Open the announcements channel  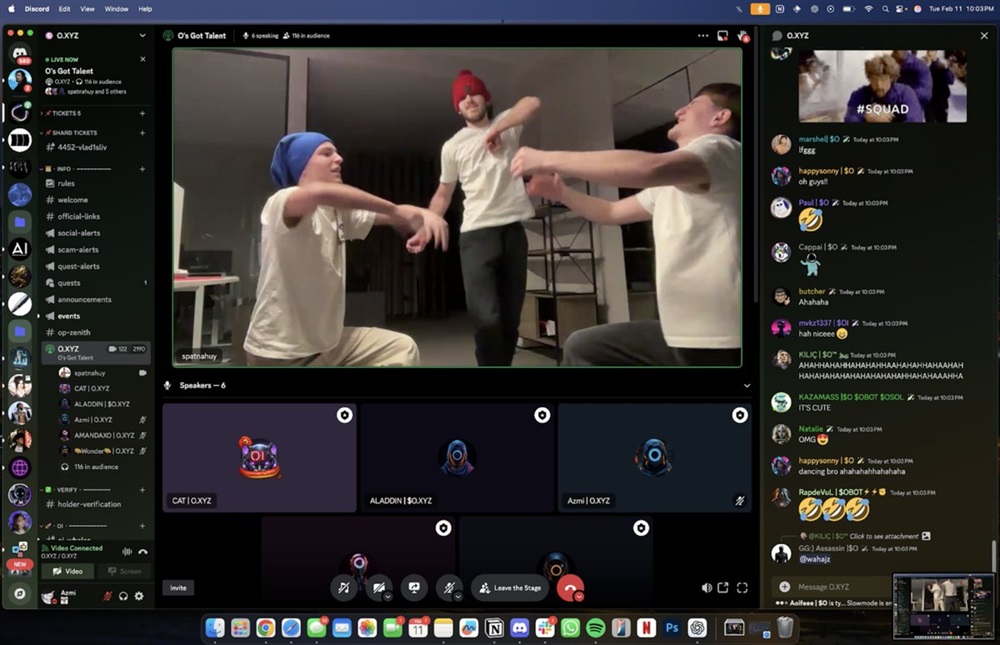(x=84, y=299)
